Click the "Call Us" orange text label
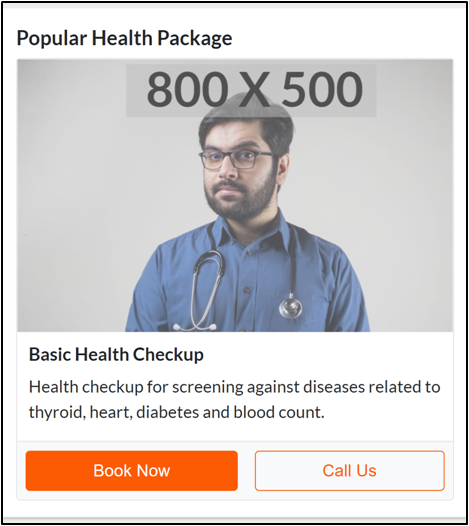Screen dimensions: 469x526 350,471
